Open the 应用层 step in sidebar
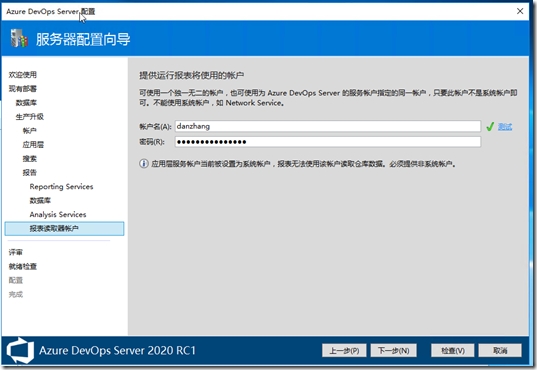The width and height of the screenshot is (537, 370). [33, 145]
